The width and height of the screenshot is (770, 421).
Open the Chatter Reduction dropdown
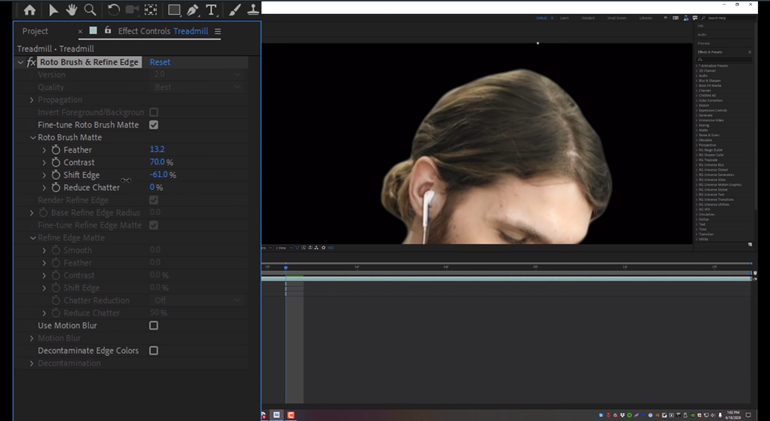pyautogui.click(x=196, y=300)
